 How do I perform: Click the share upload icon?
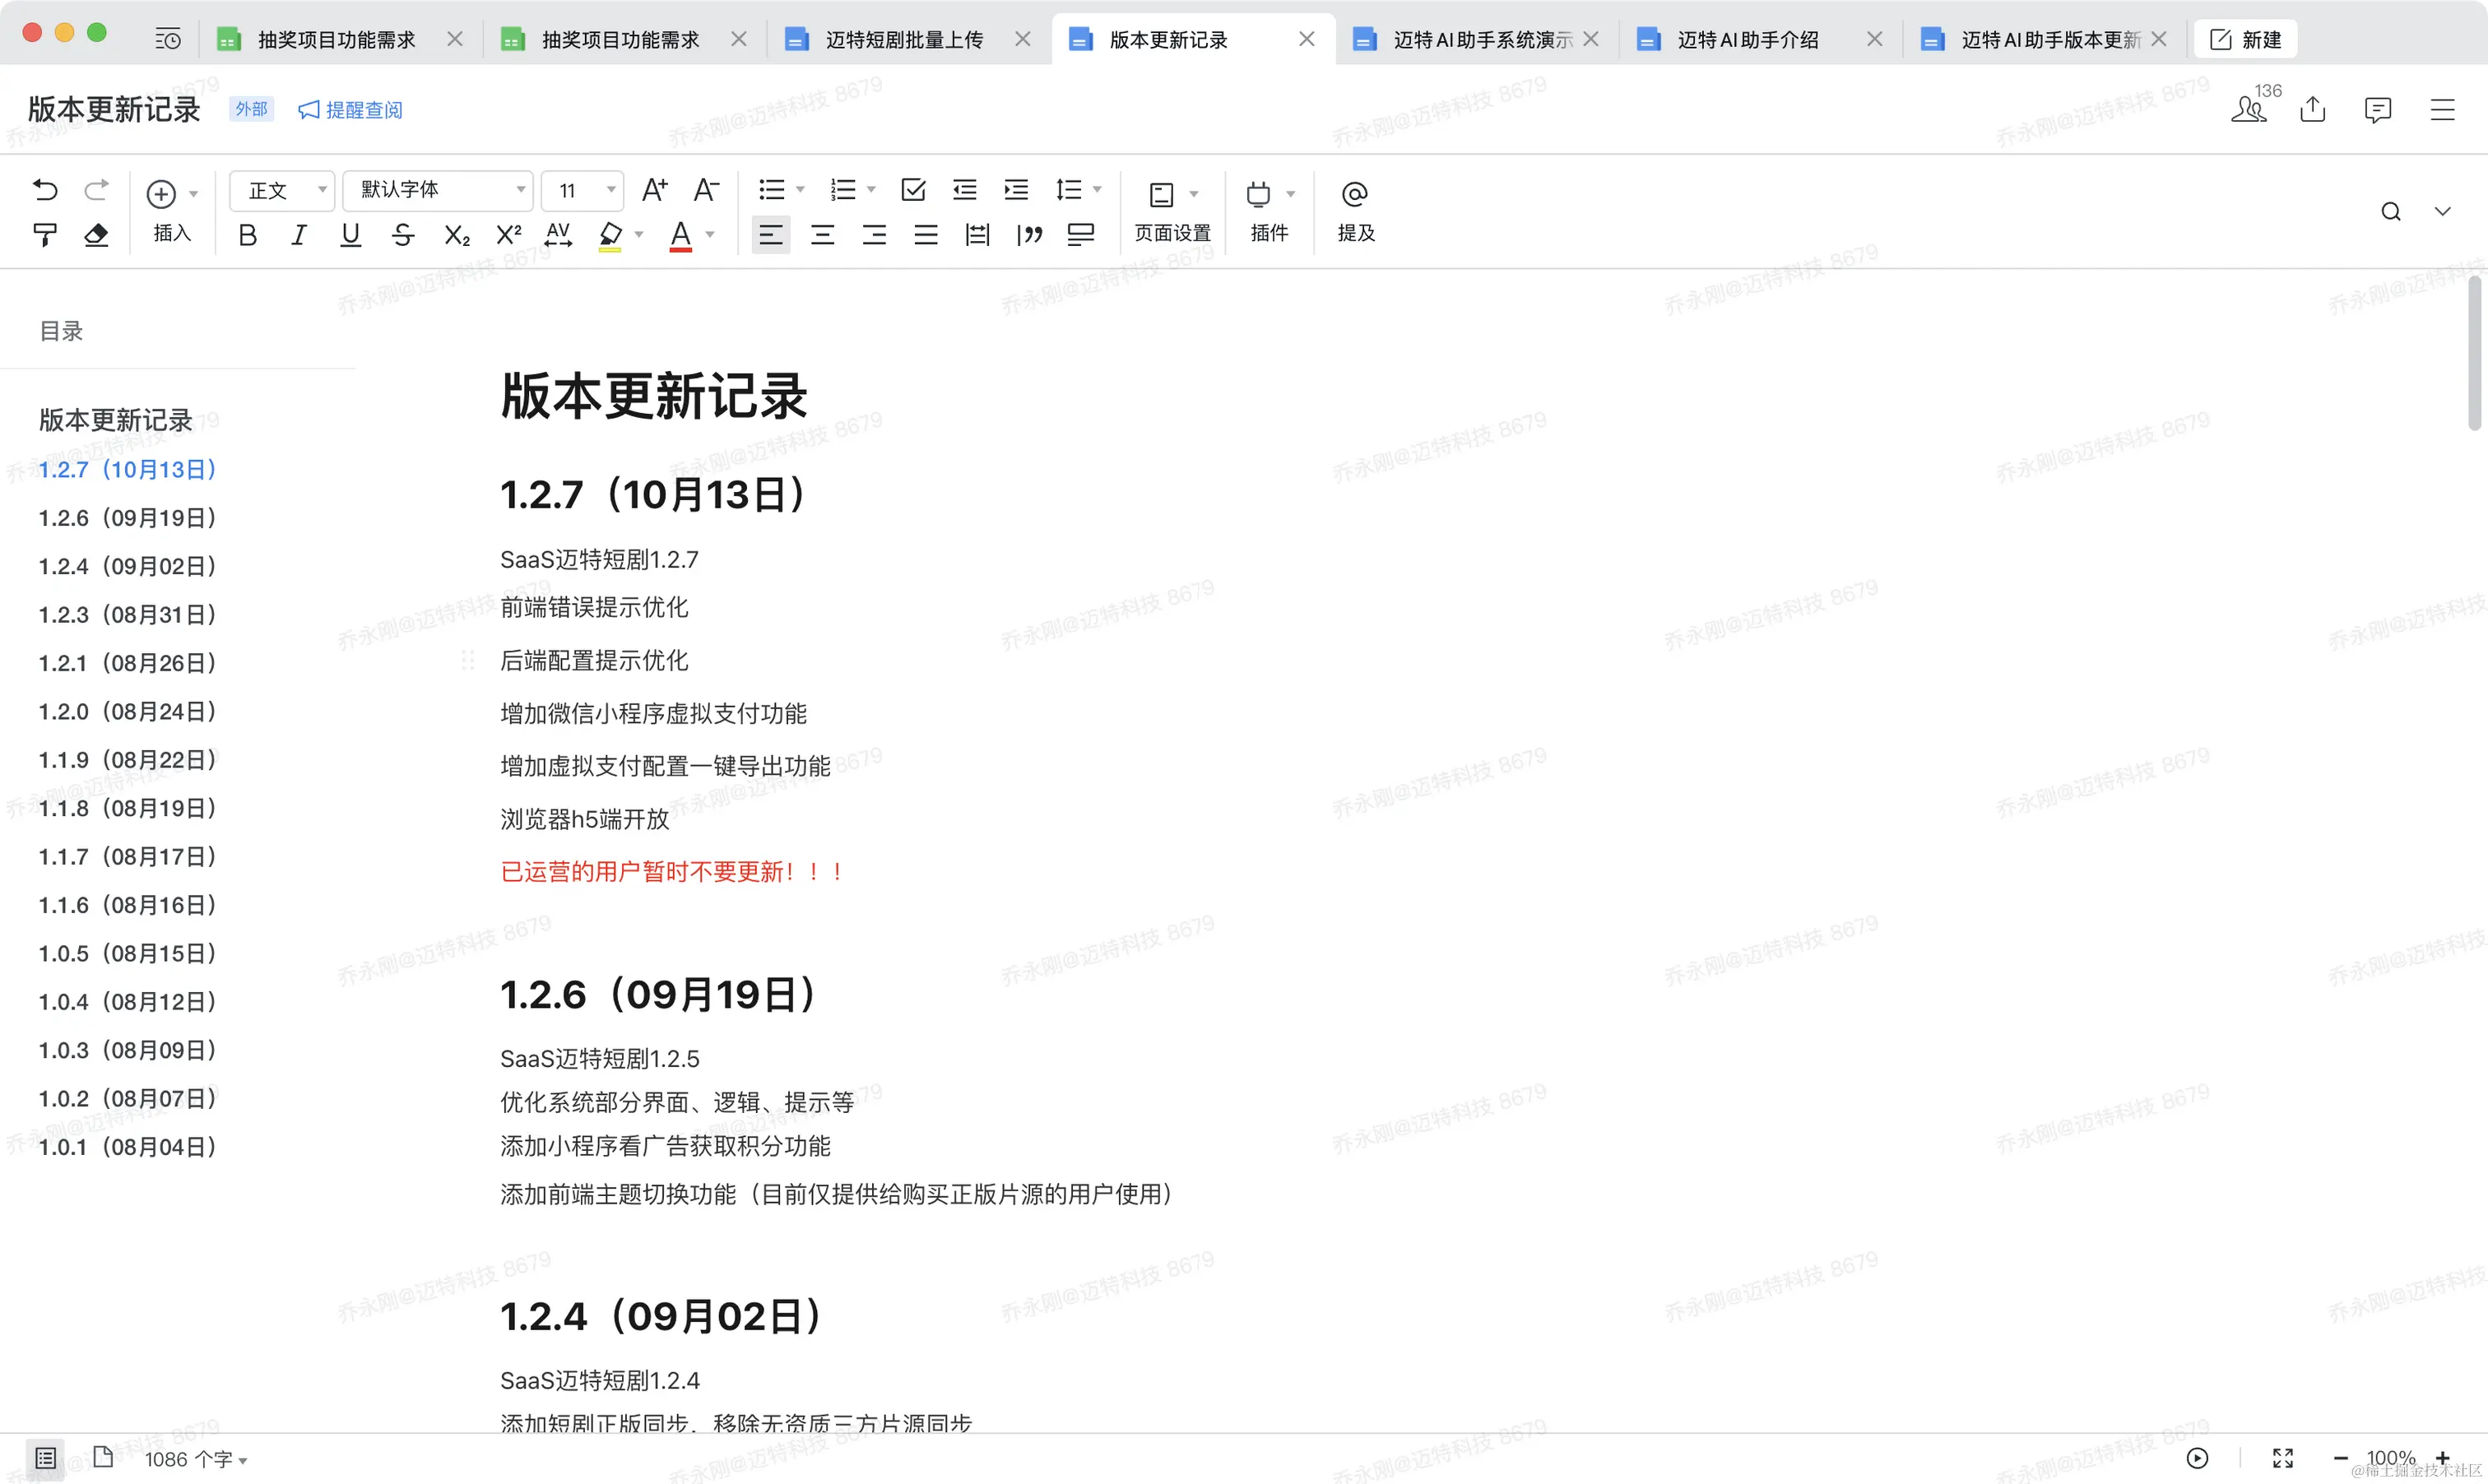tap(2312, 109)
